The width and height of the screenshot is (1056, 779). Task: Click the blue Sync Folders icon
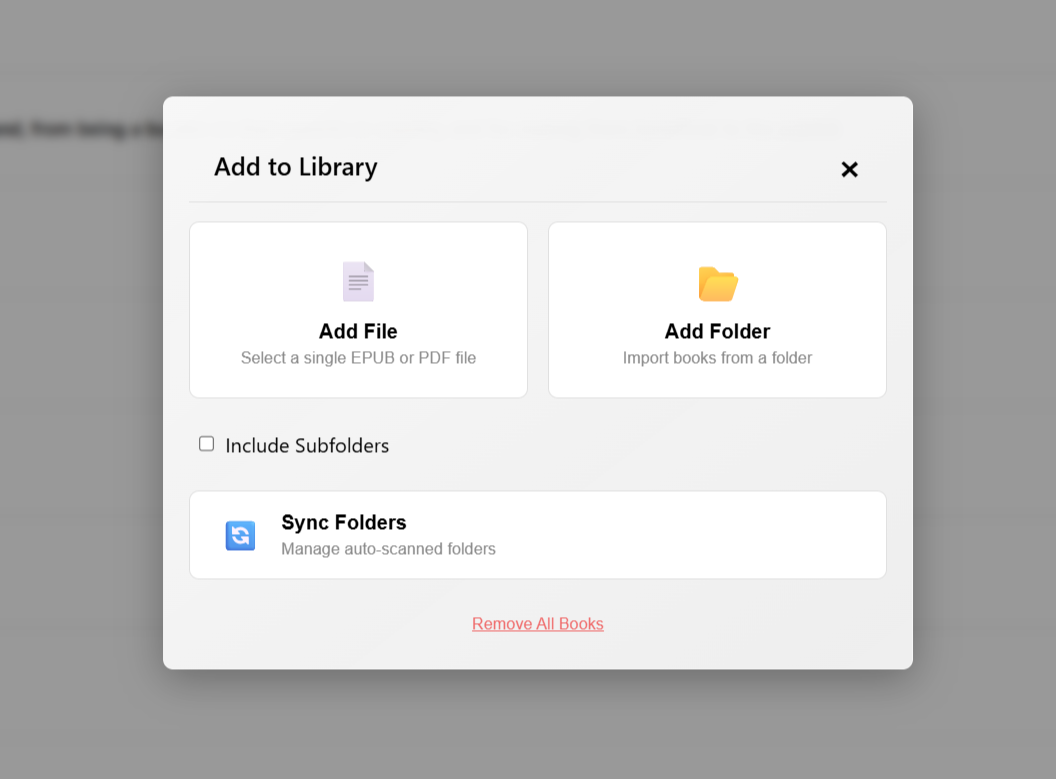coord(240,536)
